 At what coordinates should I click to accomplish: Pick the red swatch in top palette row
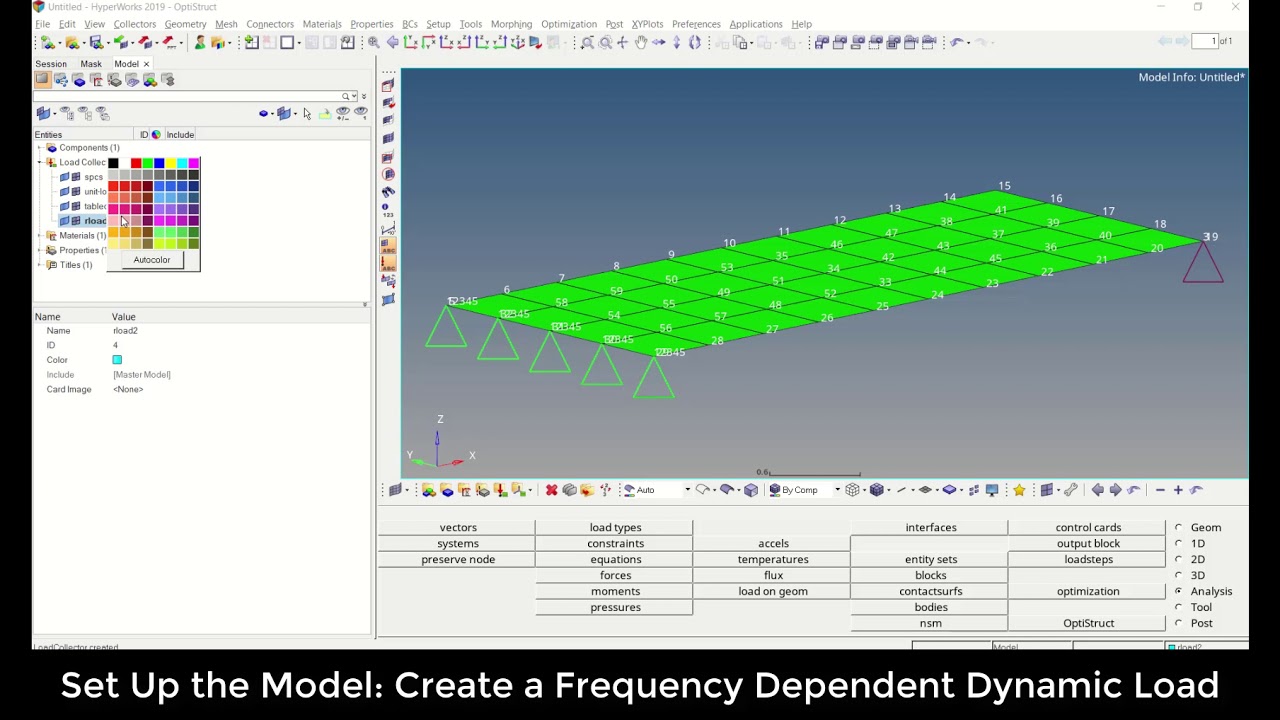click(136, 163)
